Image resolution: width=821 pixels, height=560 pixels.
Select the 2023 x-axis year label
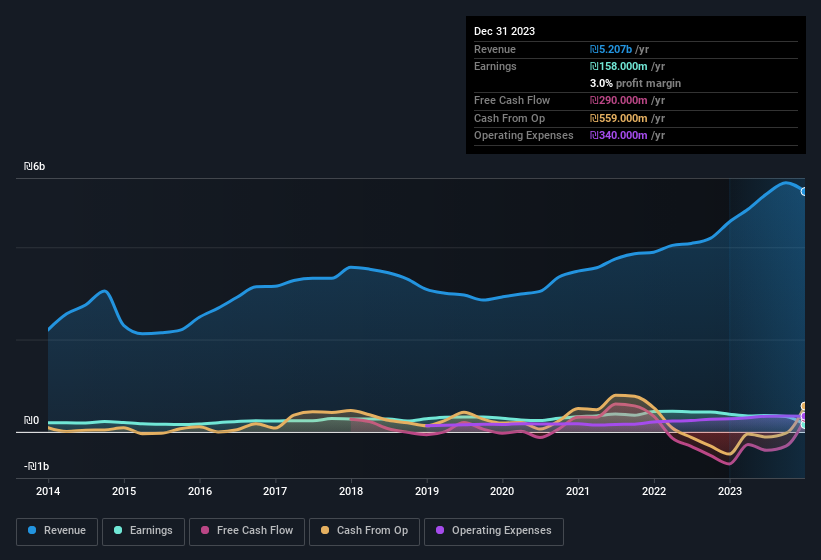730,491
